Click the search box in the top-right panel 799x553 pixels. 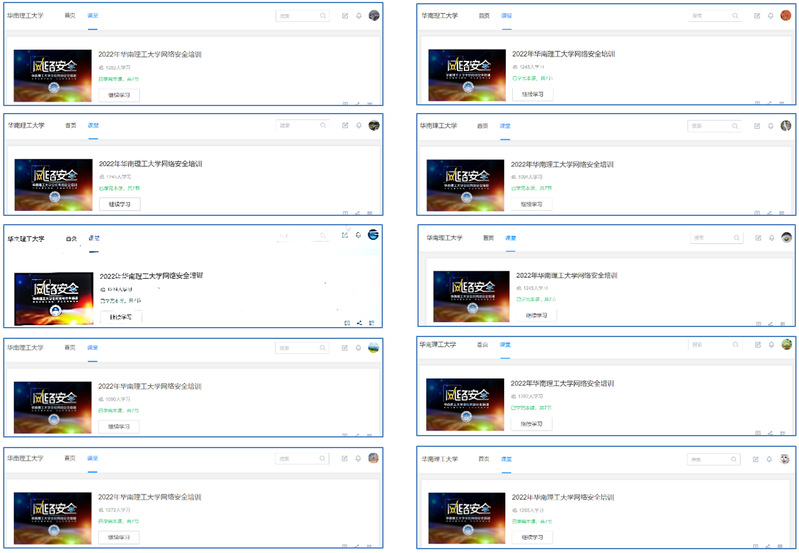click(715, 16)
